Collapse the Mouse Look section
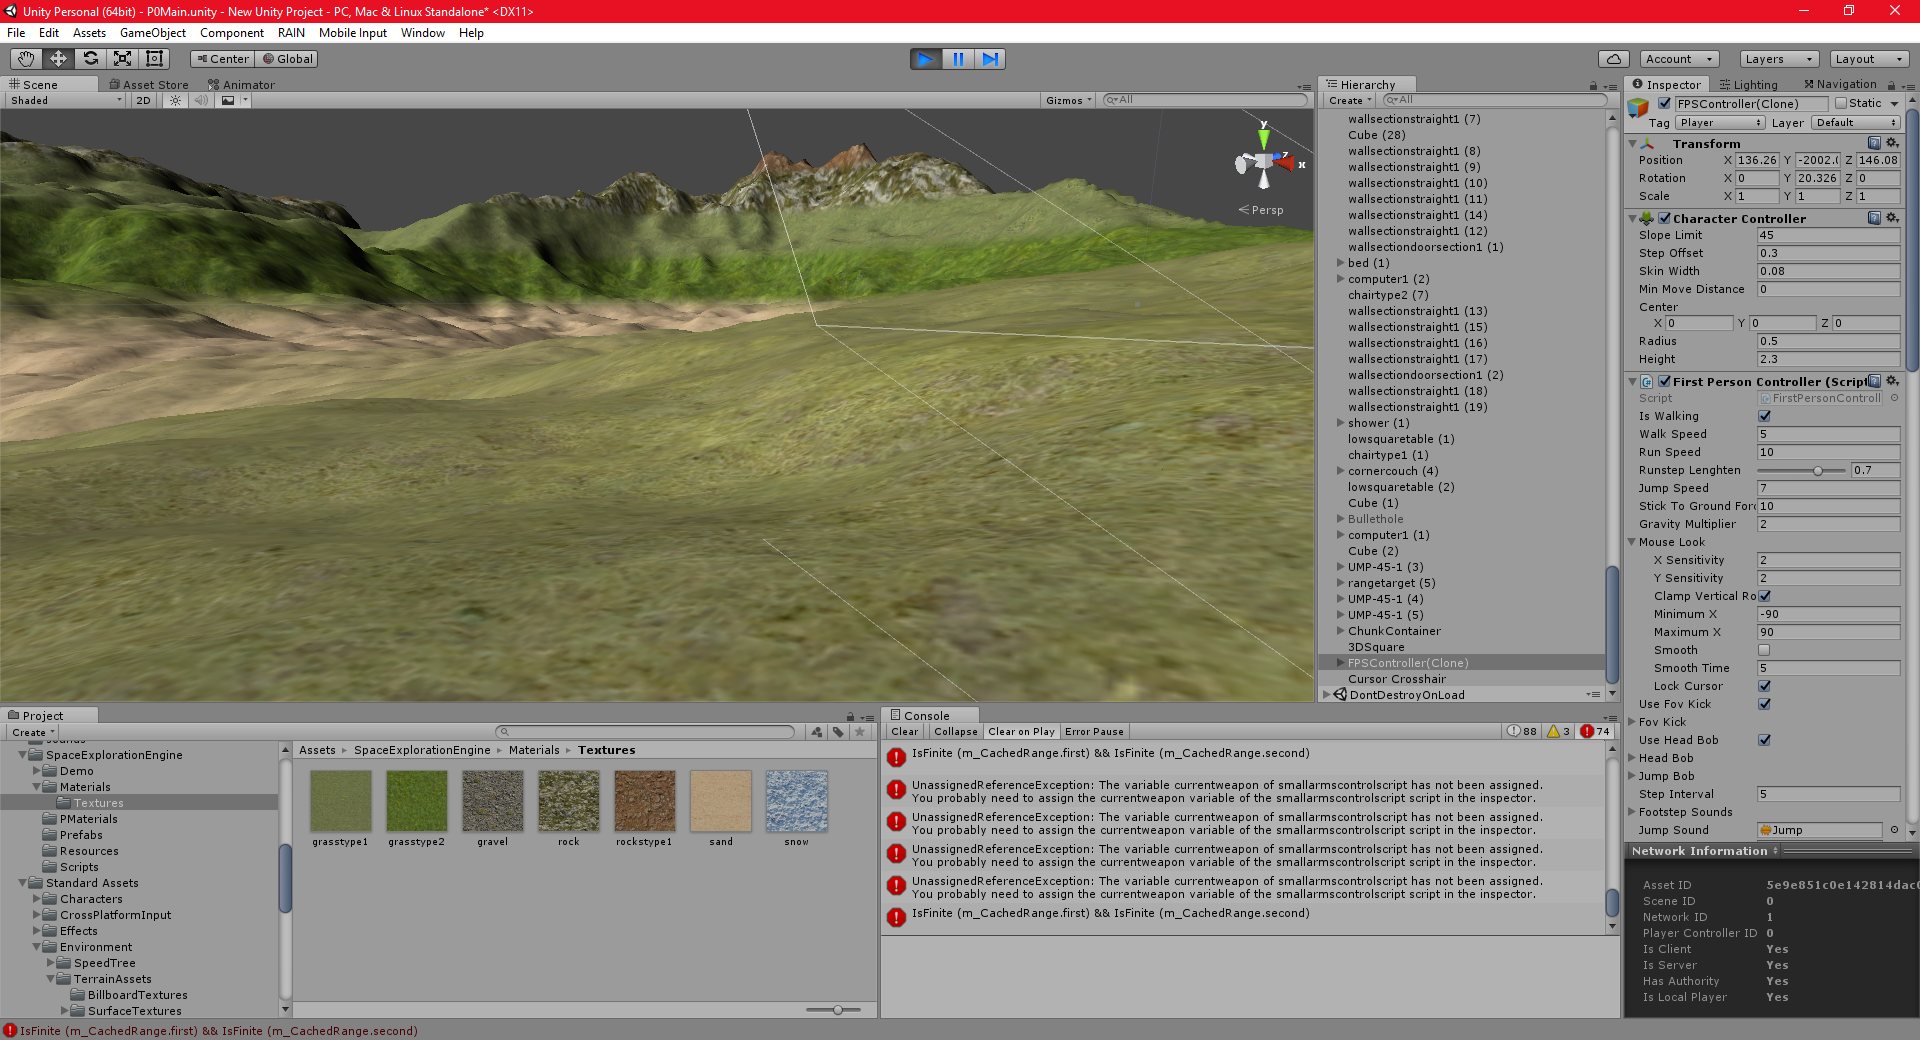This screenshot has height=1040, width=1920. pyautogui.click(x=1632, y=542)
